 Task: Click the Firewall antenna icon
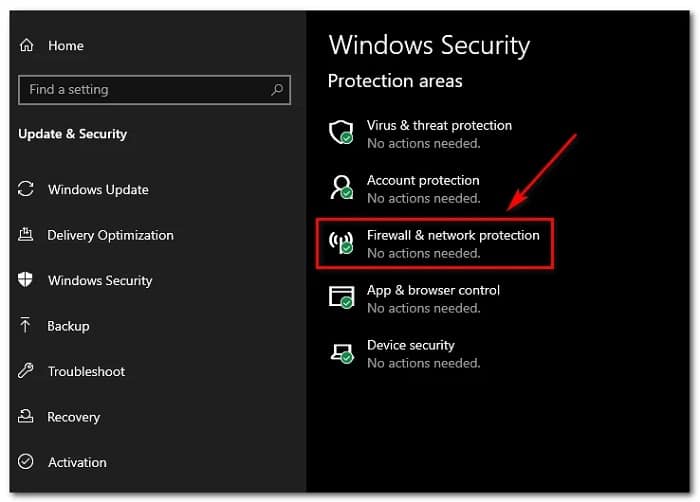coord(341,242)
